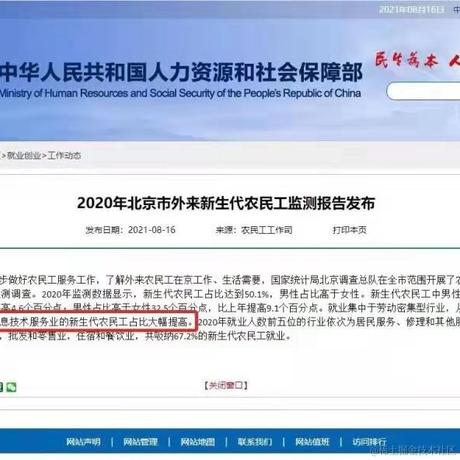Click the source label 农民工工作司
This screenshot has width=460, height=460.
(x=267, y=230)
